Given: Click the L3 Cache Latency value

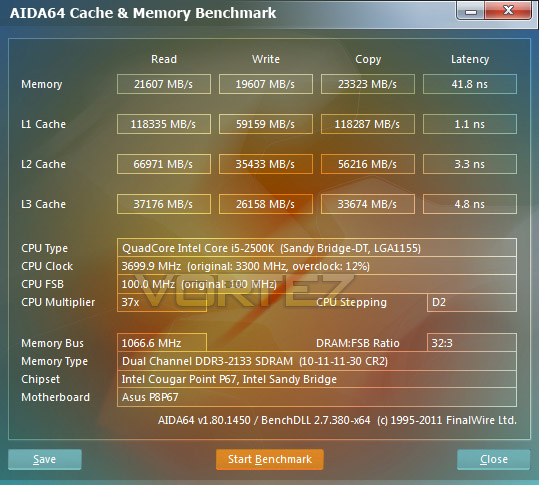Looking at the screenshot, I should pos(470,204).
